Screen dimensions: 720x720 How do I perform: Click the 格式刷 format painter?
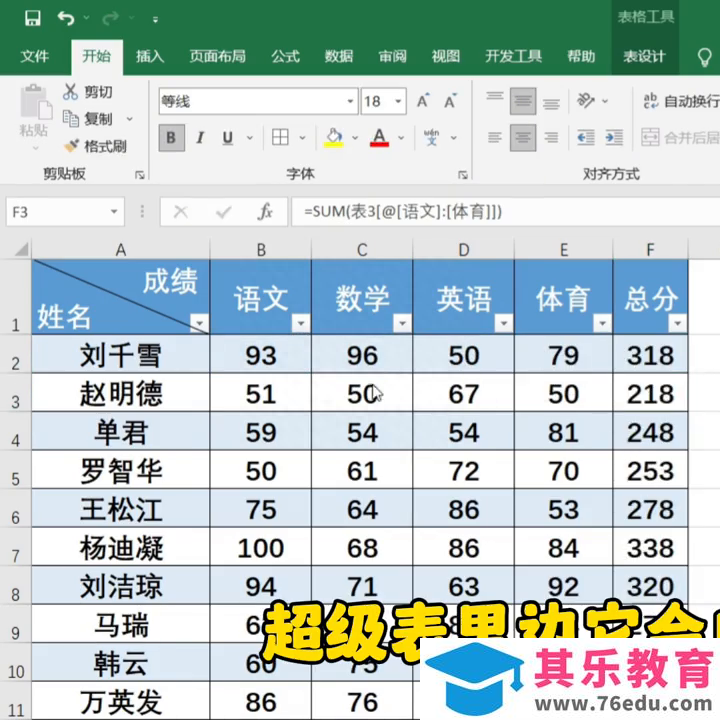click(x=96, y=146)
